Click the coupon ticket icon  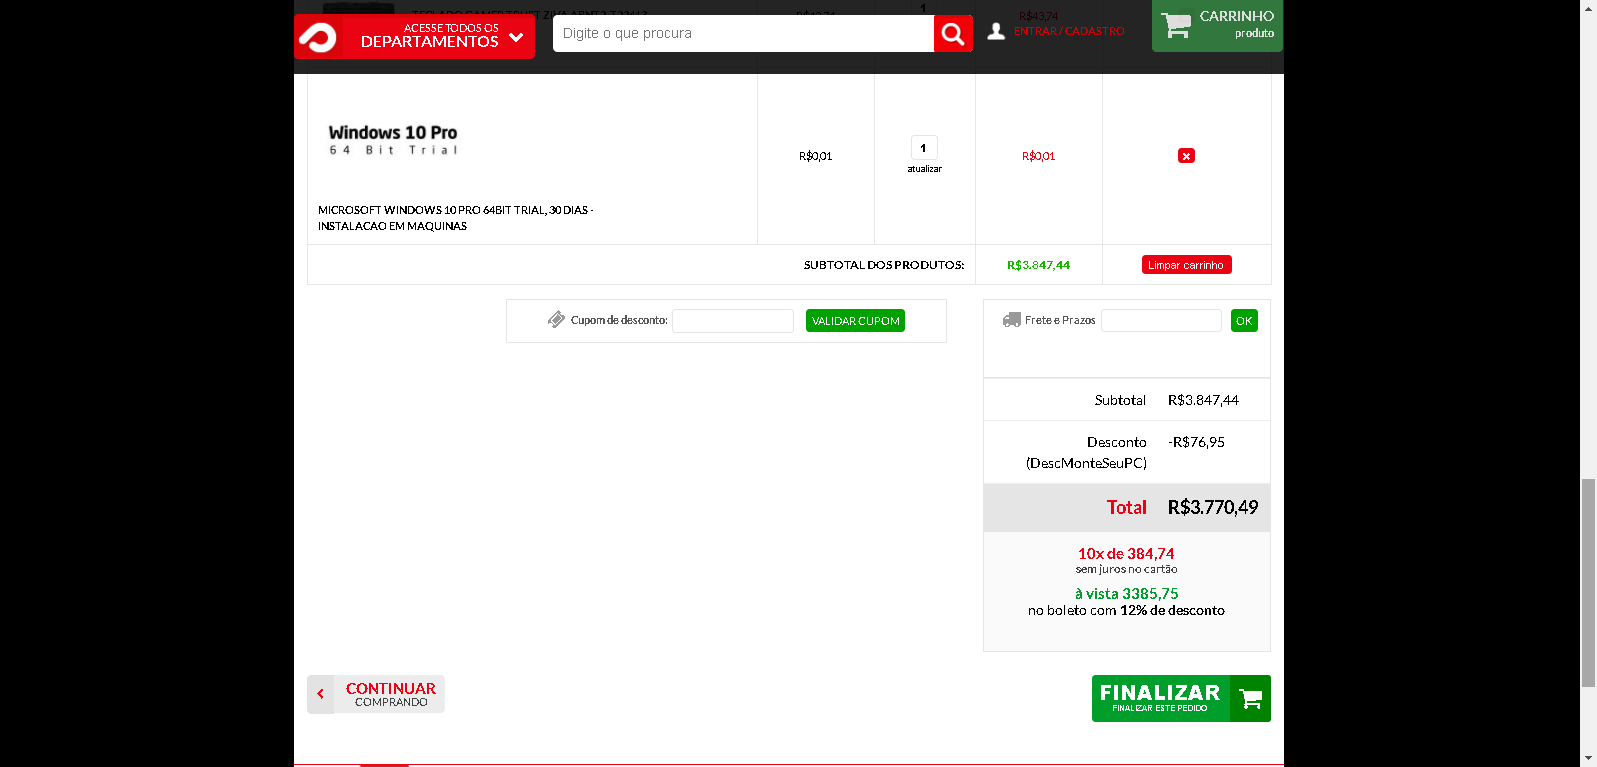pyautogui.click(x=557, y=320)
